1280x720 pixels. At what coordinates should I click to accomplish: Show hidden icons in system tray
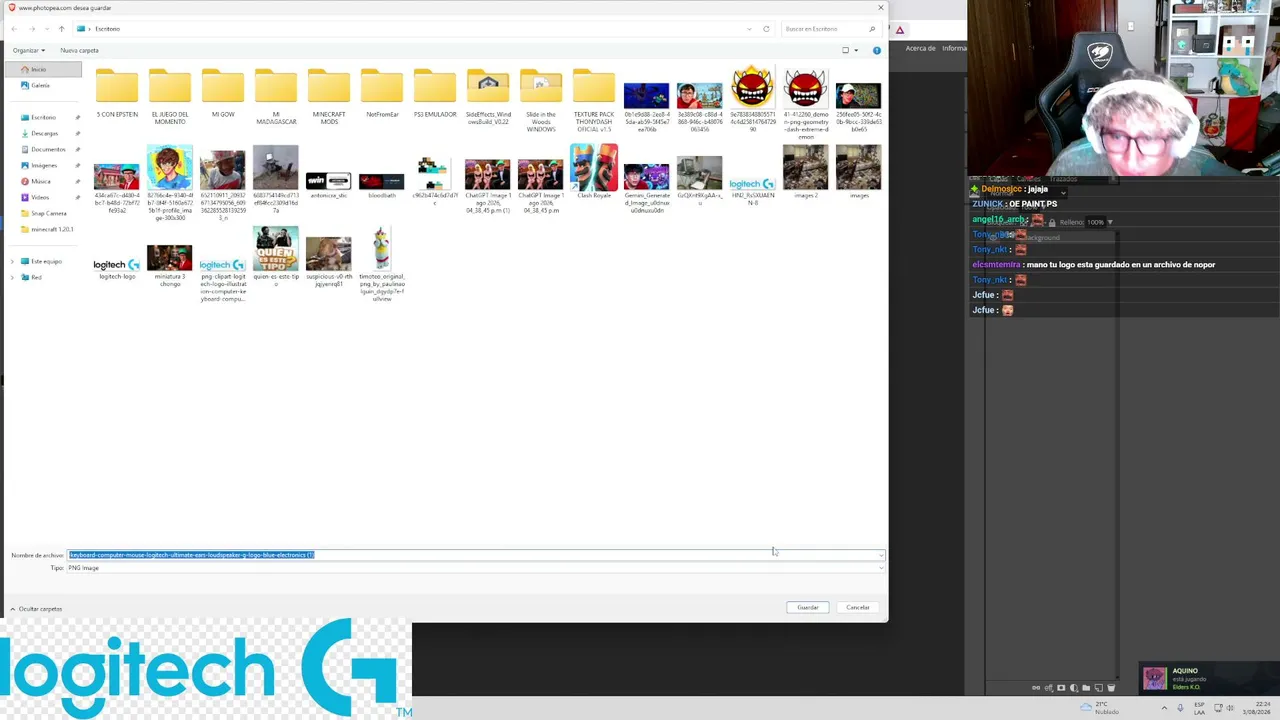[x=1164, y=709]
